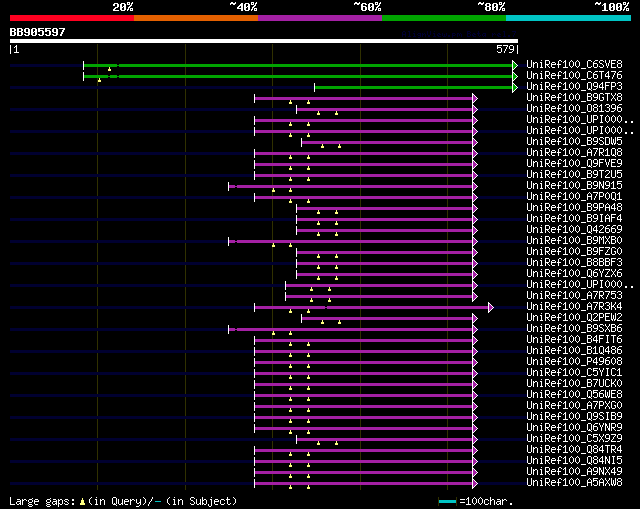This screenshot has height=509, width=640.
Task: Select the UniRef100_A7R3K4 label
Action: point(574,307)
